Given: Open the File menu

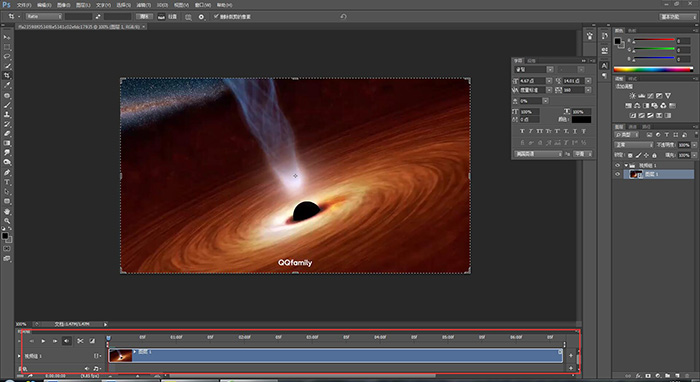Looking at the screenshot, I should tap(24, 5).
